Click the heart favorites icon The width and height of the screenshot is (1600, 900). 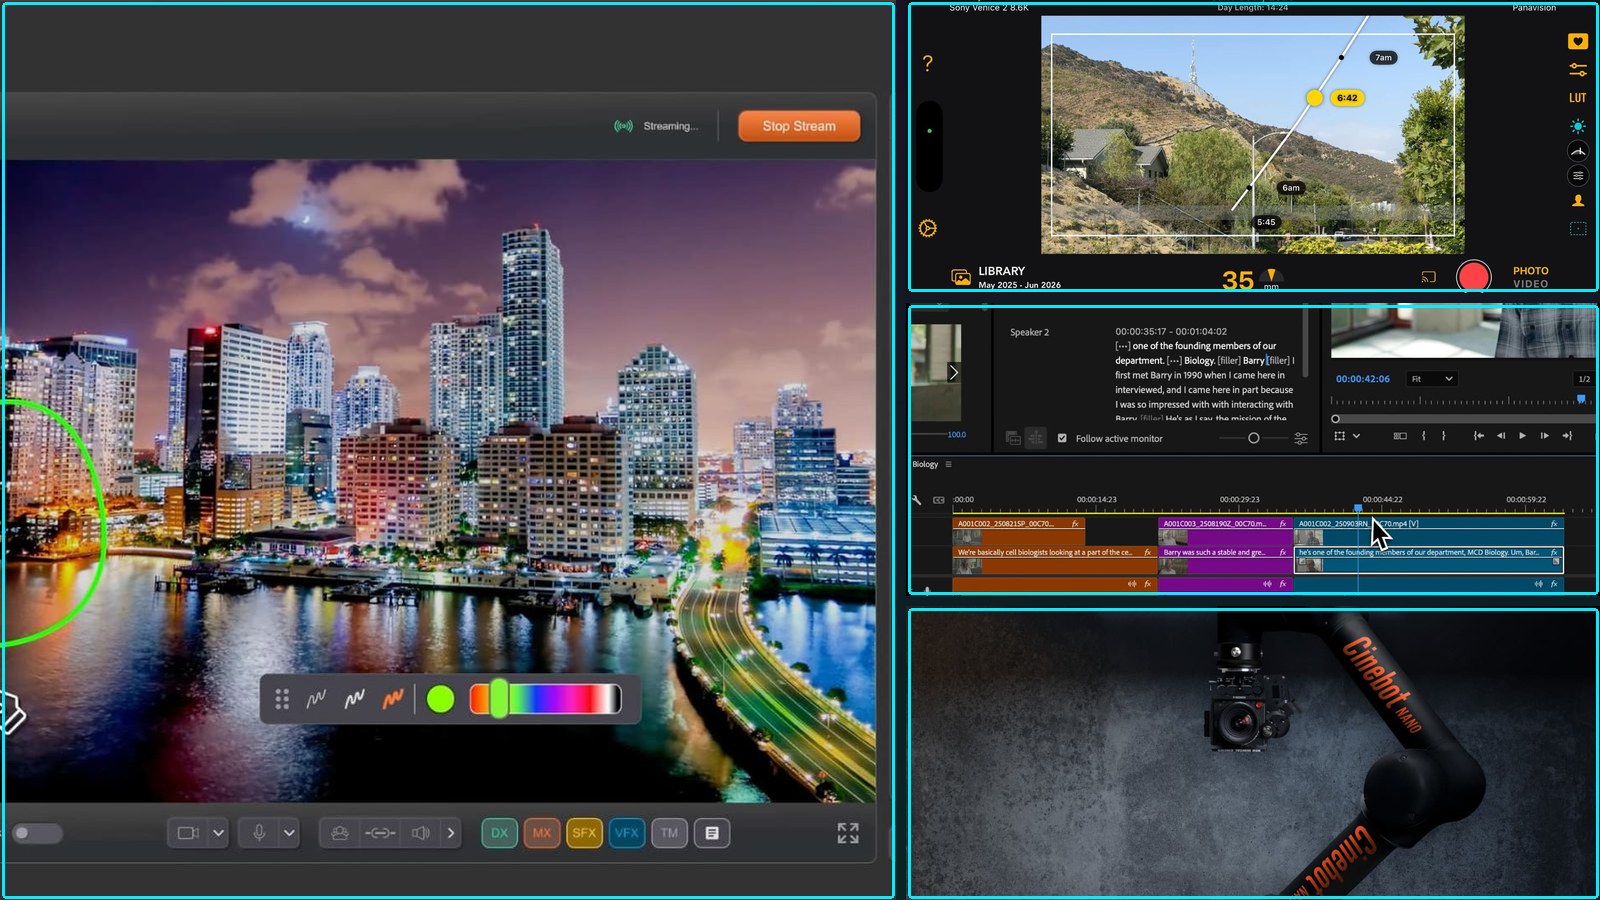point(1578,41)
